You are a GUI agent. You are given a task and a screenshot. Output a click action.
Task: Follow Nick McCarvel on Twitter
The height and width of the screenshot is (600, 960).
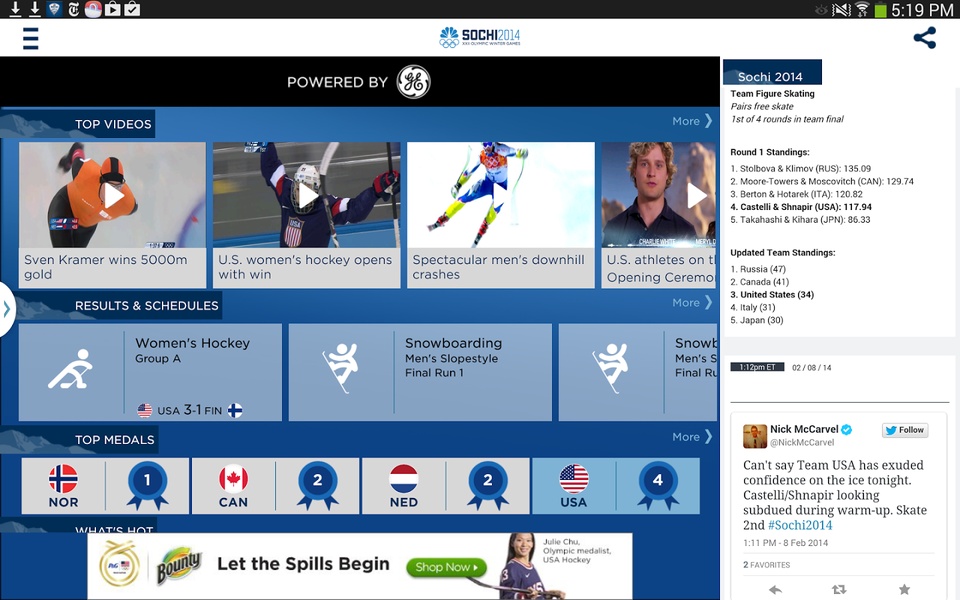coord(905,430)
